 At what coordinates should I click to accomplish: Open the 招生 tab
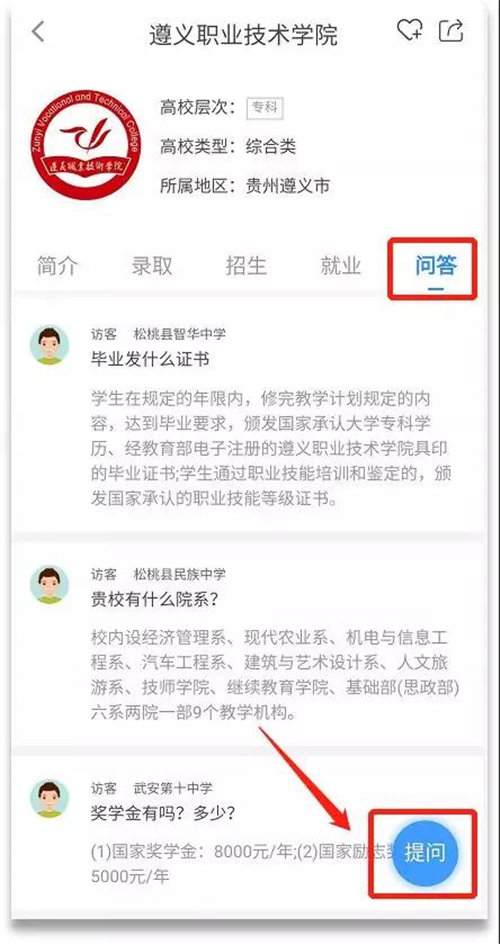click(246, 266)
